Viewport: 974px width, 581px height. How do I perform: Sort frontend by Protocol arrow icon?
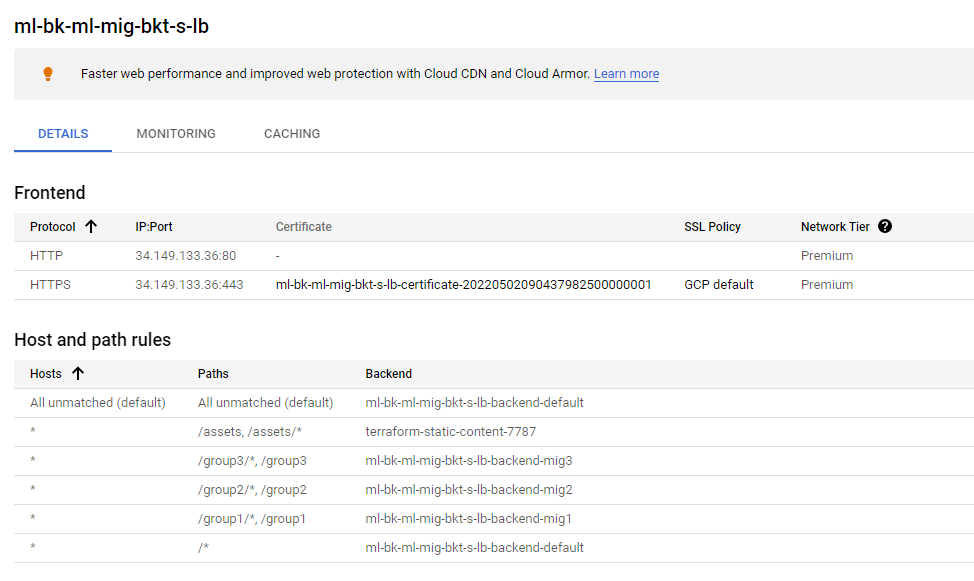91,226
